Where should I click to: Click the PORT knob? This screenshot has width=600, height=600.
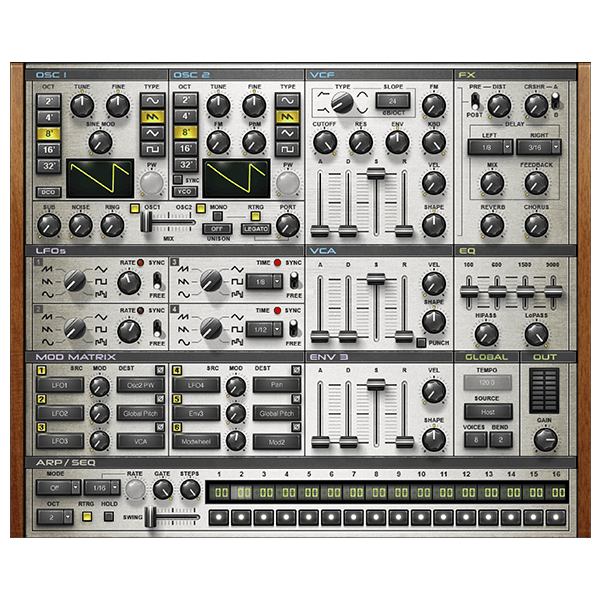point(288,225)
